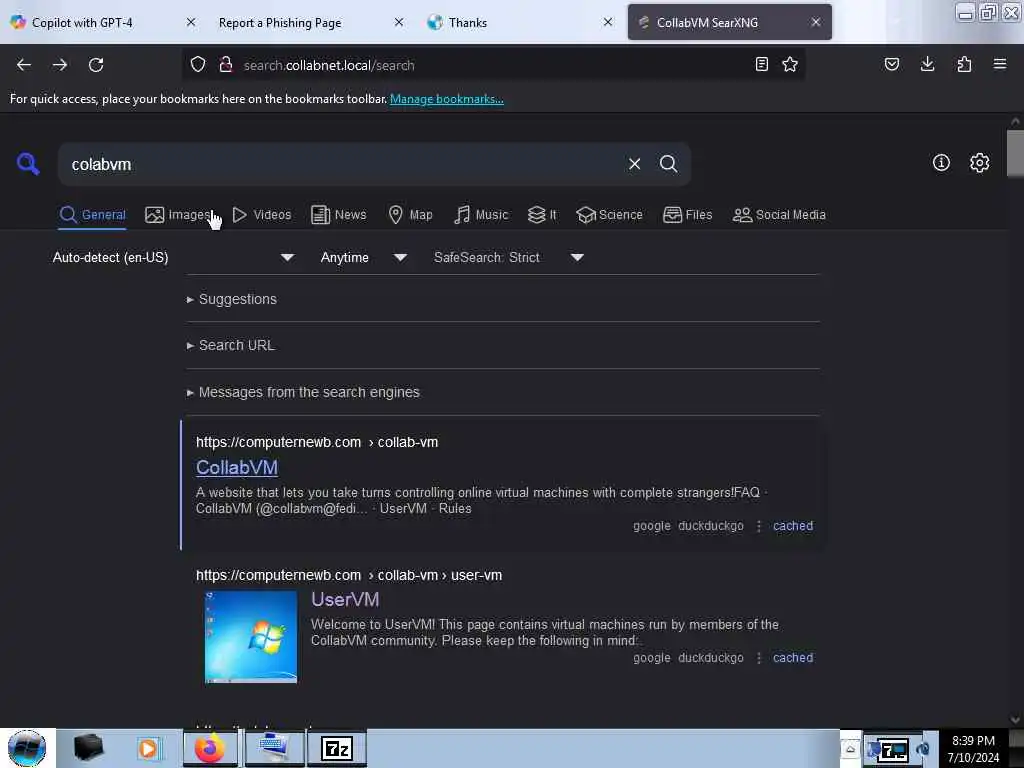The width and height of the screenshot is (1024, 768).
Task: Open the Extensions puzzle icon
Action: pyautogui.click(x=964, y=64)
